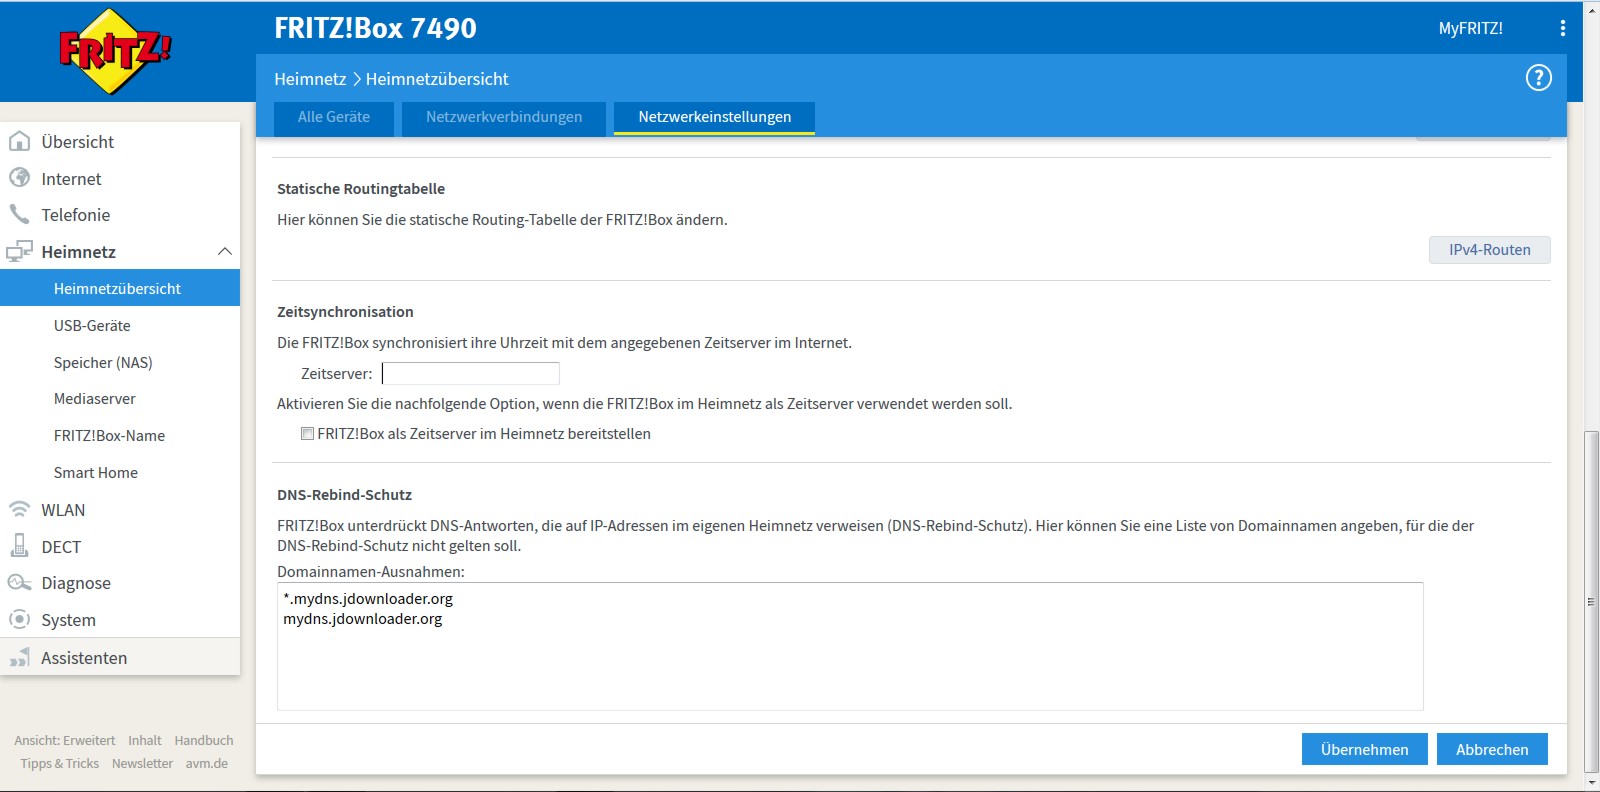Open Internet menu entry
This screenshot has height=792, width=1600.
[x=71, y=179]
